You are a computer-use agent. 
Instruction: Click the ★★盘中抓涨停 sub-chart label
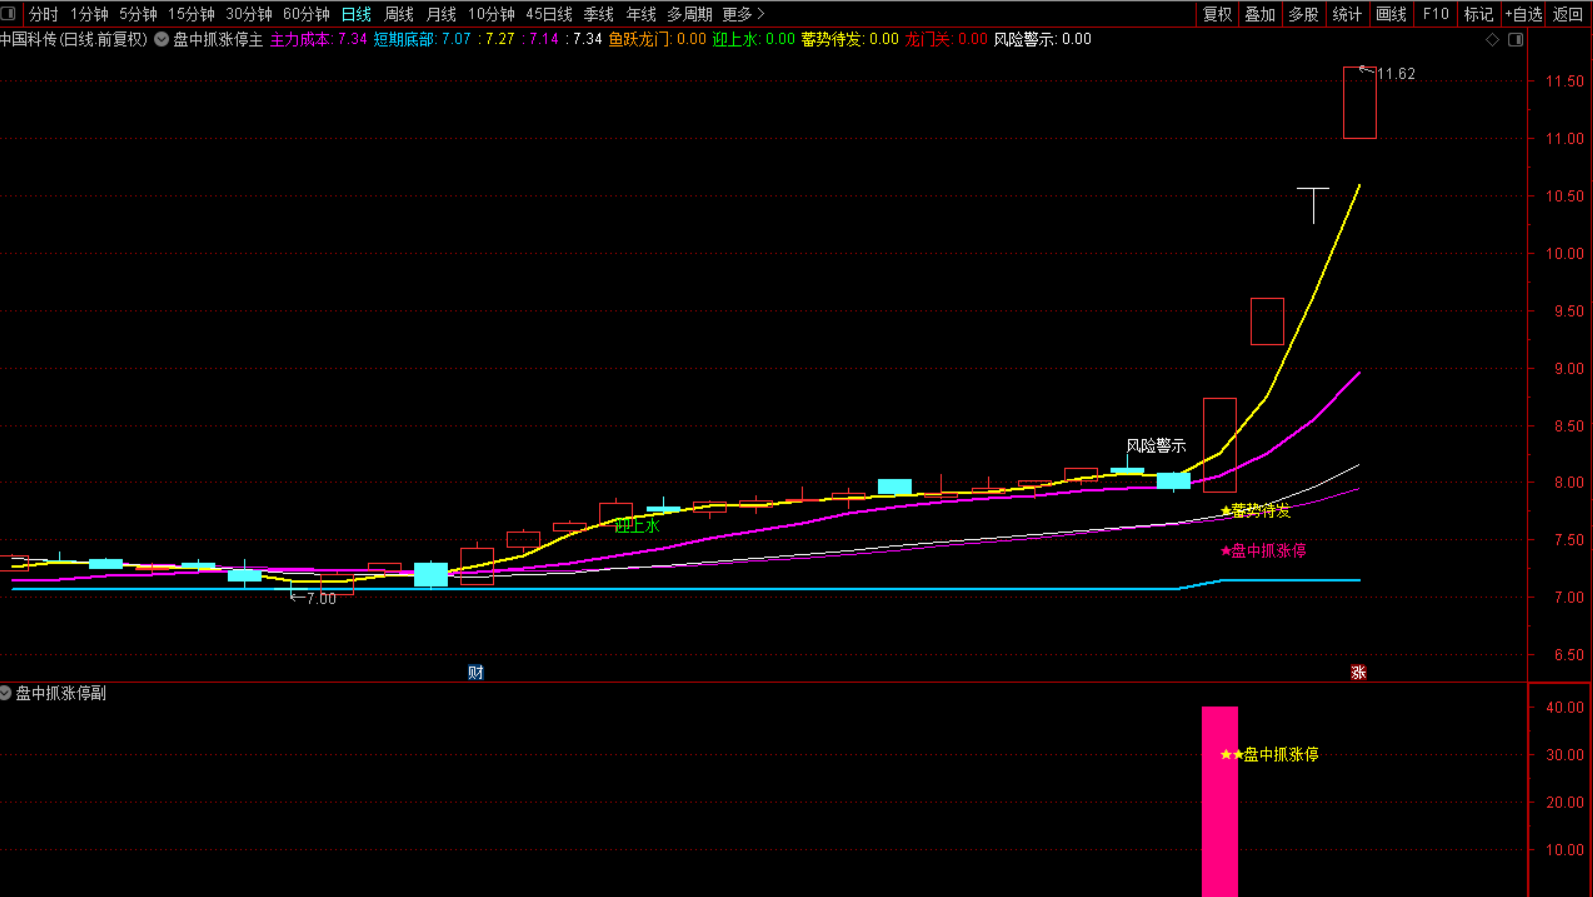[x=1270, y=755]
